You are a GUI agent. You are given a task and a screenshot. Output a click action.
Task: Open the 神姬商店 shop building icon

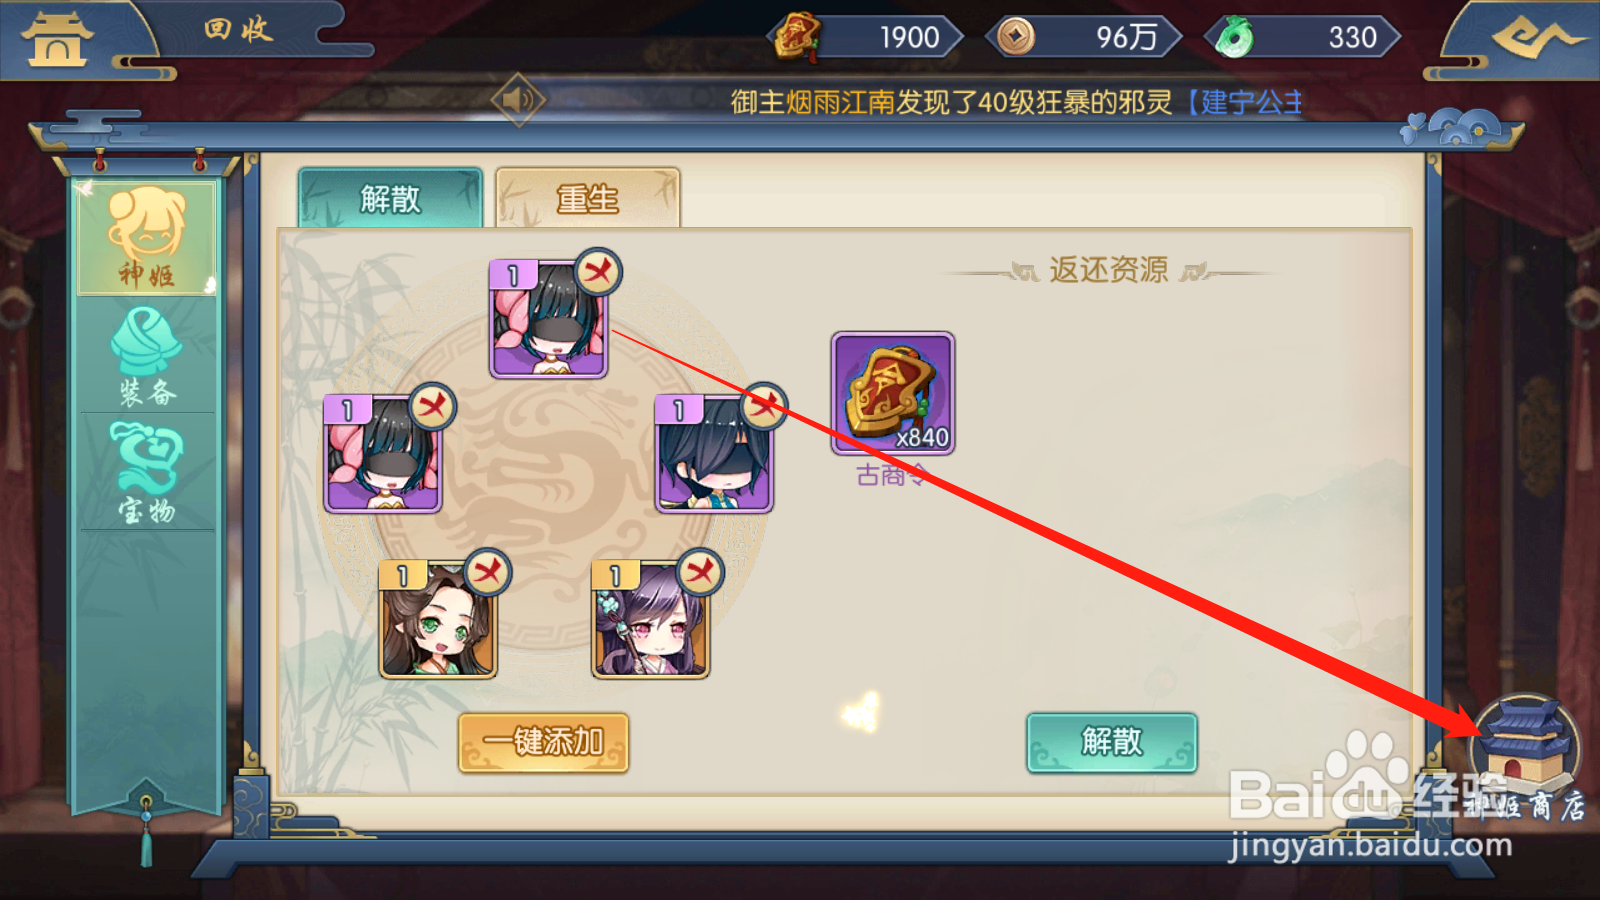[1525, 751]
